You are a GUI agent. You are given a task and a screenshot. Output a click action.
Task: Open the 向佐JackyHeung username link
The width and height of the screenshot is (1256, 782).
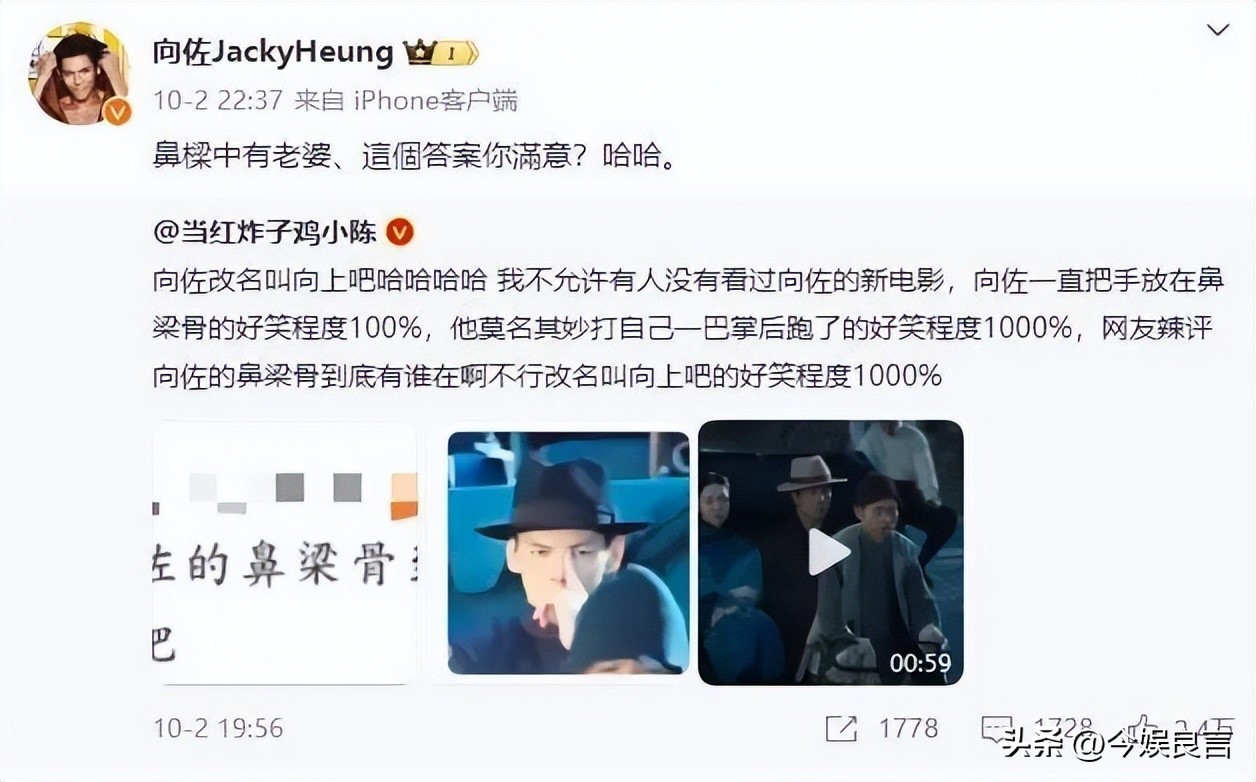tap(273, 52)
